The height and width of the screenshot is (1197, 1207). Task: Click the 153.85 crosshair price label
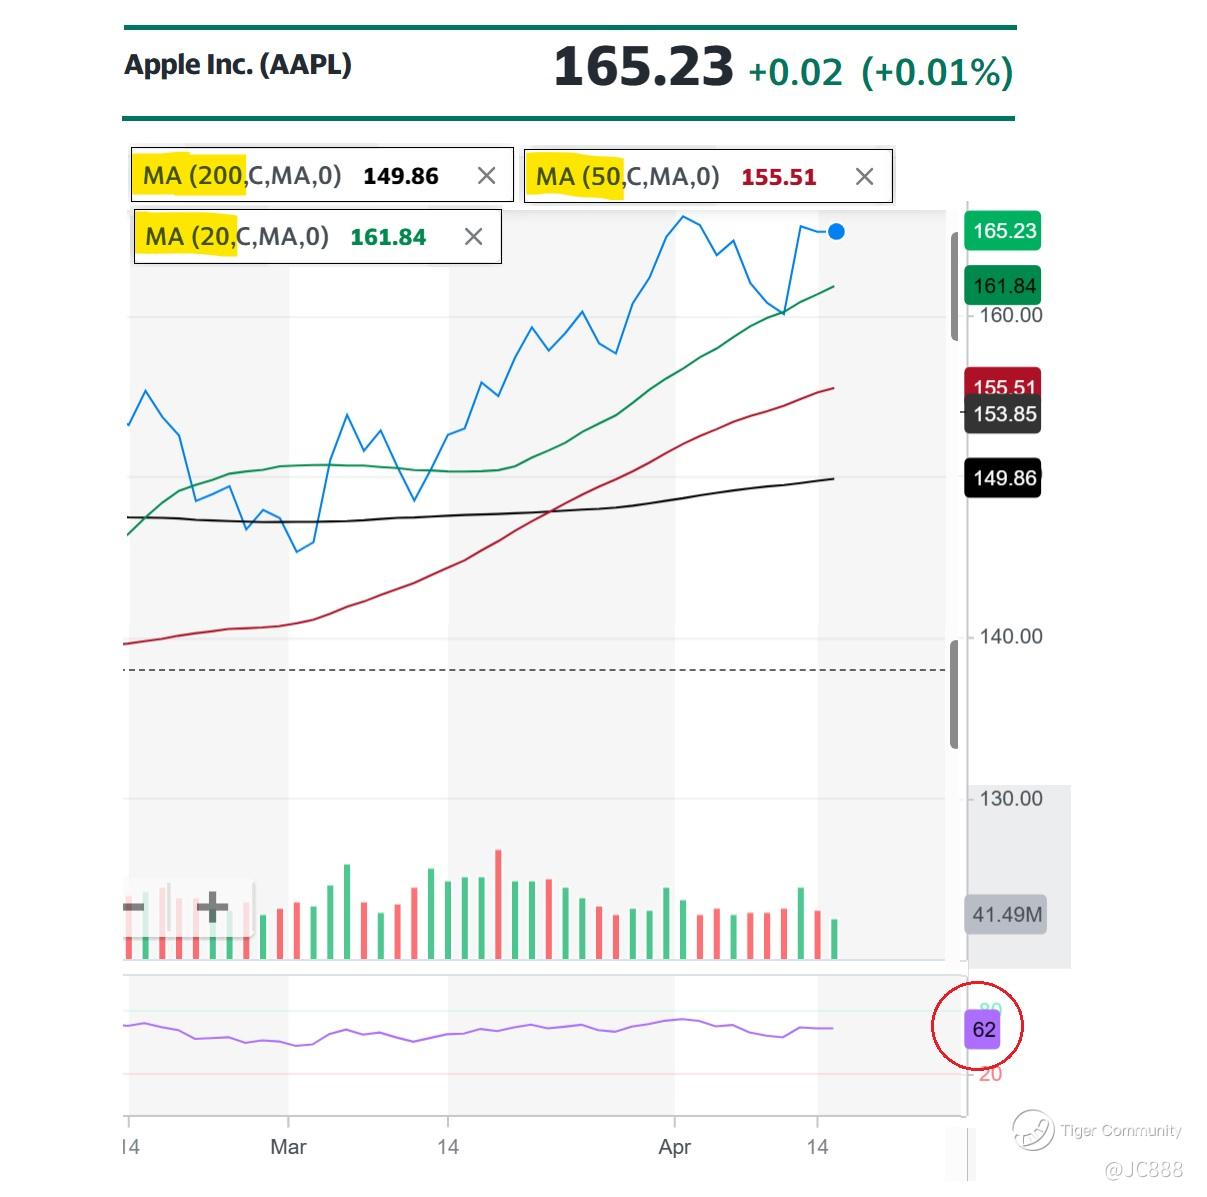coord(1004,414)
